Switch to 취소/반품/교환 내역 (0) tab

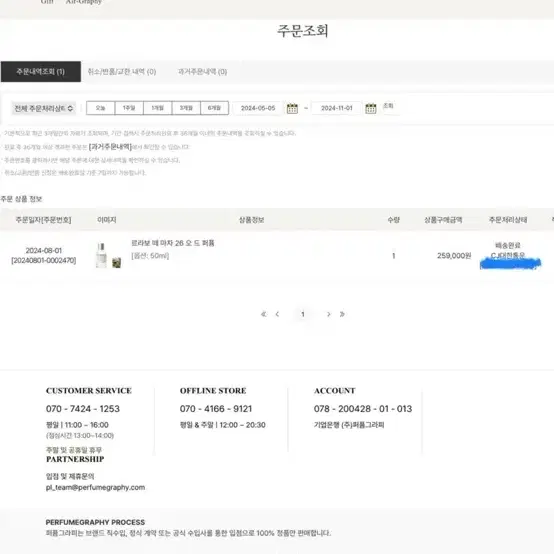(122, 72)
